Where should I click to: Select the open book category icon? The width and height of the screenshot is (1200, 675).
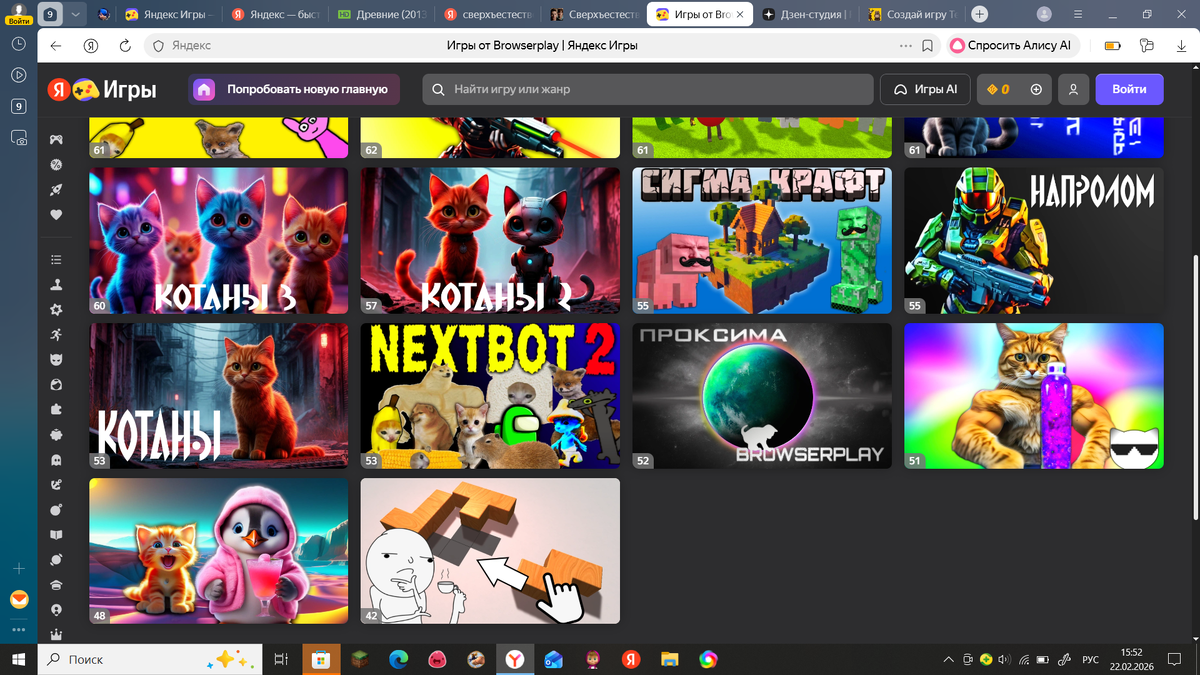pyautogui.click(x=56, y=535)
